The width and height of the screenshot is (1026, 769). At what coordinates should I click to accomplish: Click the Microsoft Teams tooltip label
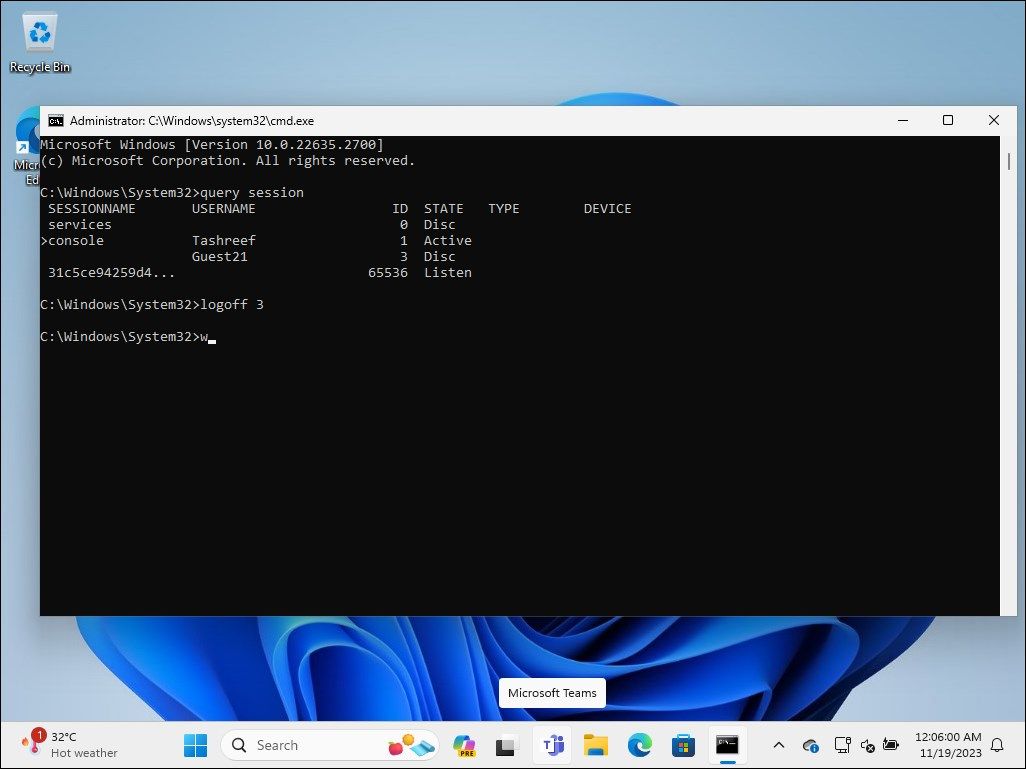(551, 693)
